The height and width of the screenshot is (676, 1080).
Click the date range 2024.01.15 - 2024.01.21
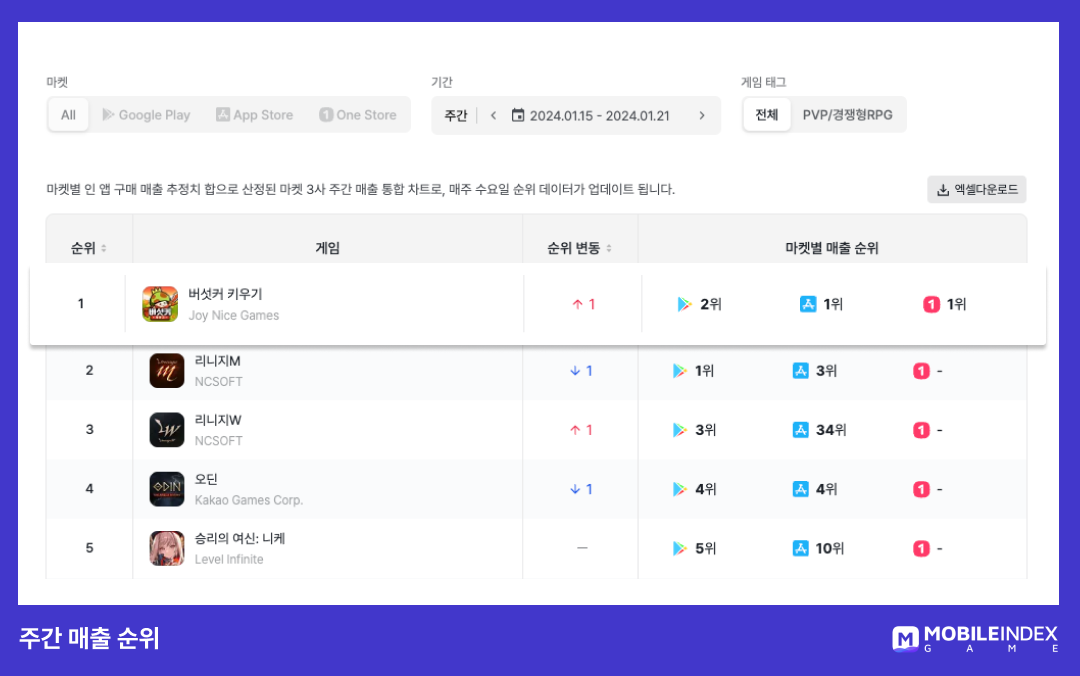(x=599, y=116)
